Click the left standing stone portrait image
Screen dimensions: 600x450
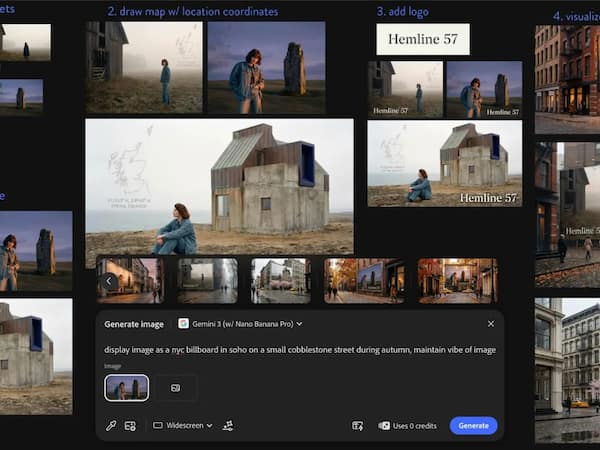tap(36, 251)
